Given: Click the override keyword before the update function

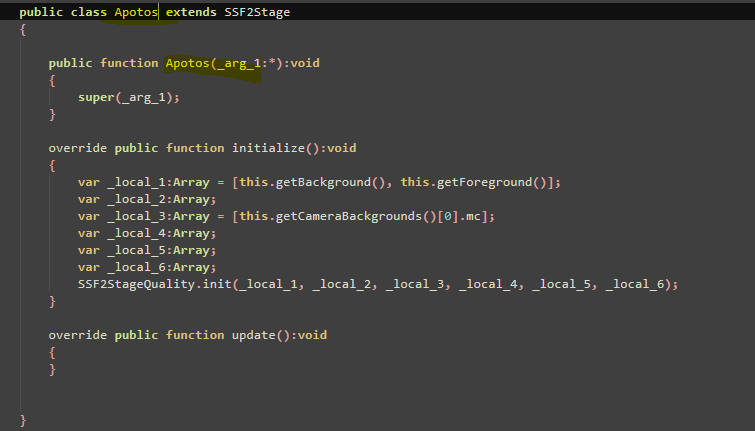Looking at the screenshot, I should point(78,335).
